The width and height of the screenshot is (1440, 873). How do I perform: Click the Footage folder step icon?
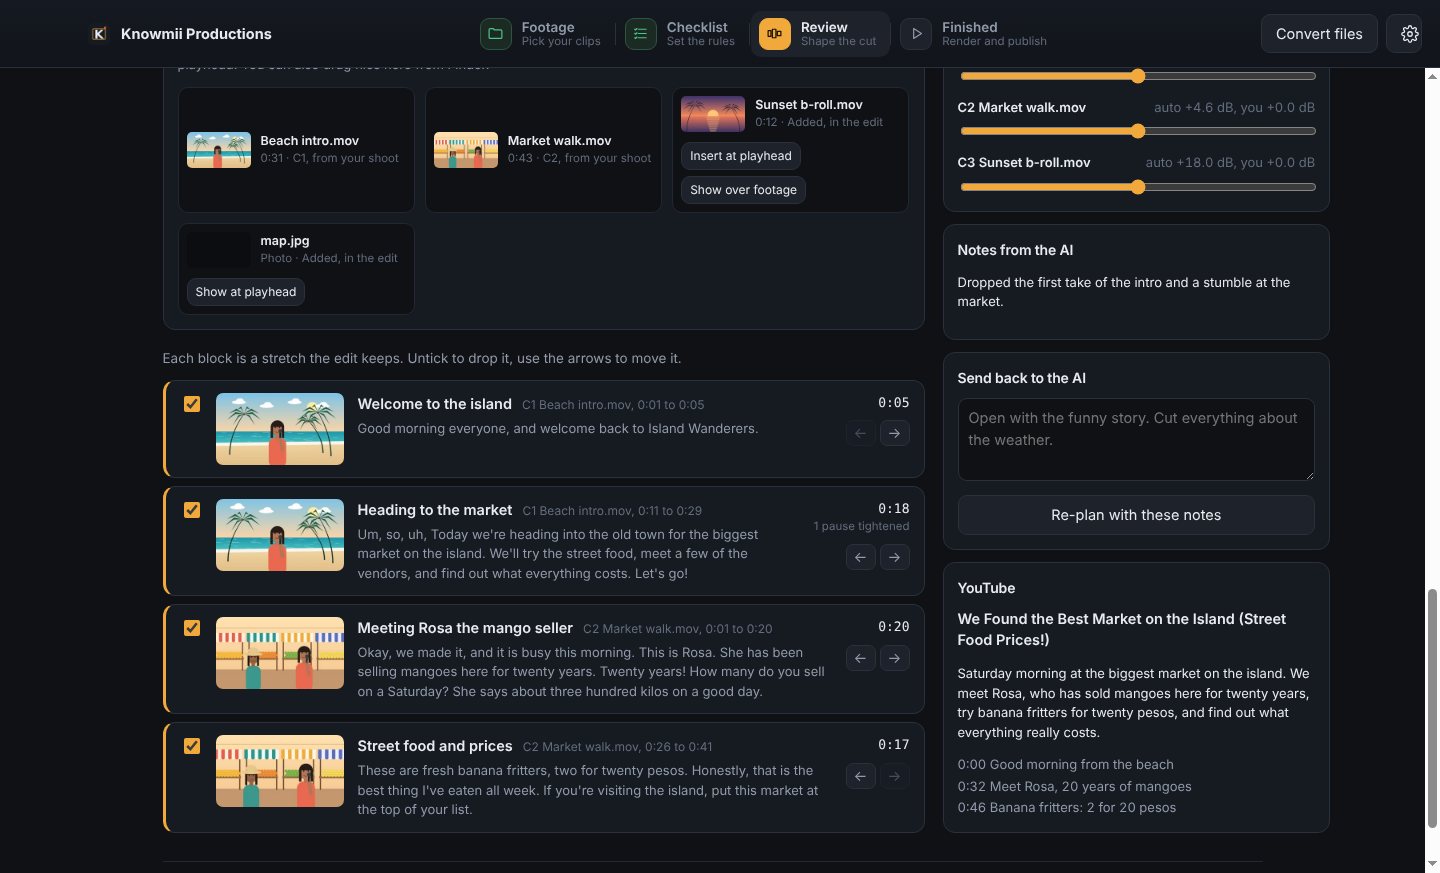(495, 34)
